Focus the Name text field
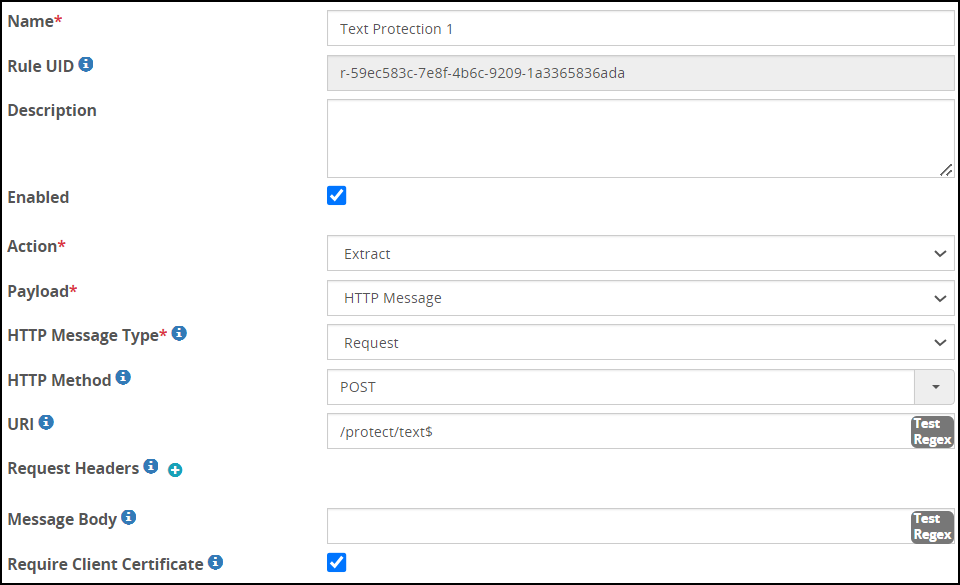 (640, 28)
